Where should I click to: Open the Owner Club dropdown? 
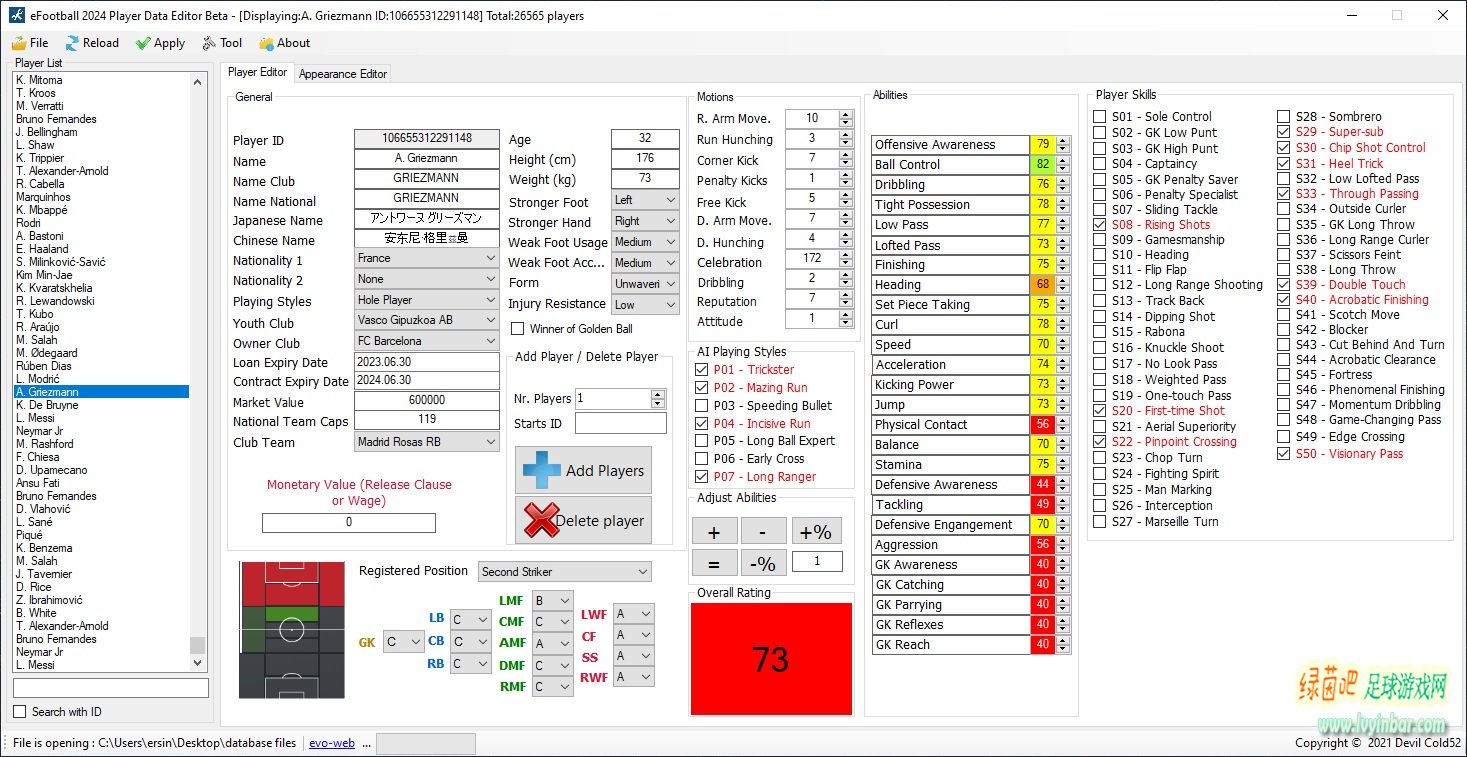tap(427, 341)
